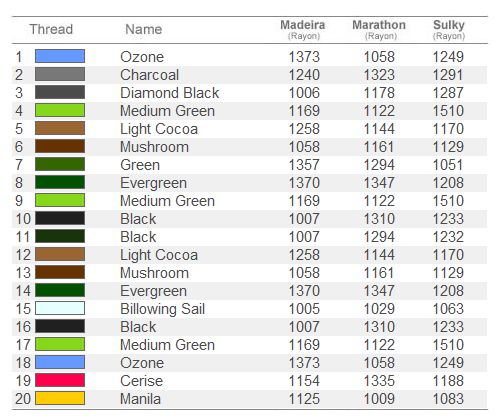Select the Billowing Sail pale swatch
This screenshot has width=500, height=420.
coord(60,308)
